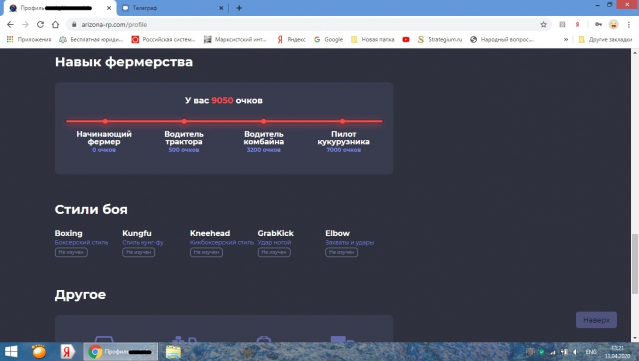This screenshot has width=639, height=361.
Task: Expand the hidden bookmarks chevron
Action: click(x=566, y=40)
